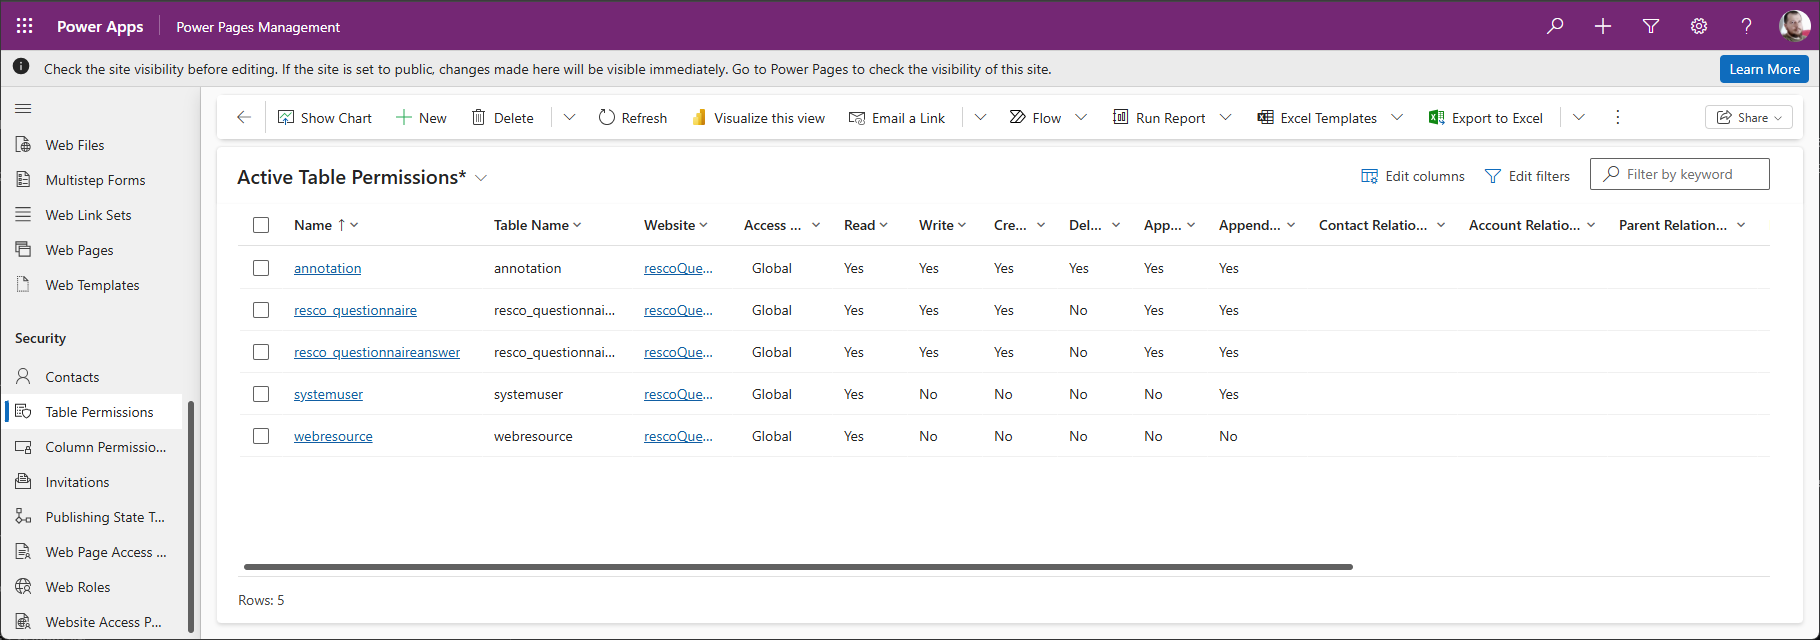
Task: Open Web Templates in the sidebar
Action: 92,285
